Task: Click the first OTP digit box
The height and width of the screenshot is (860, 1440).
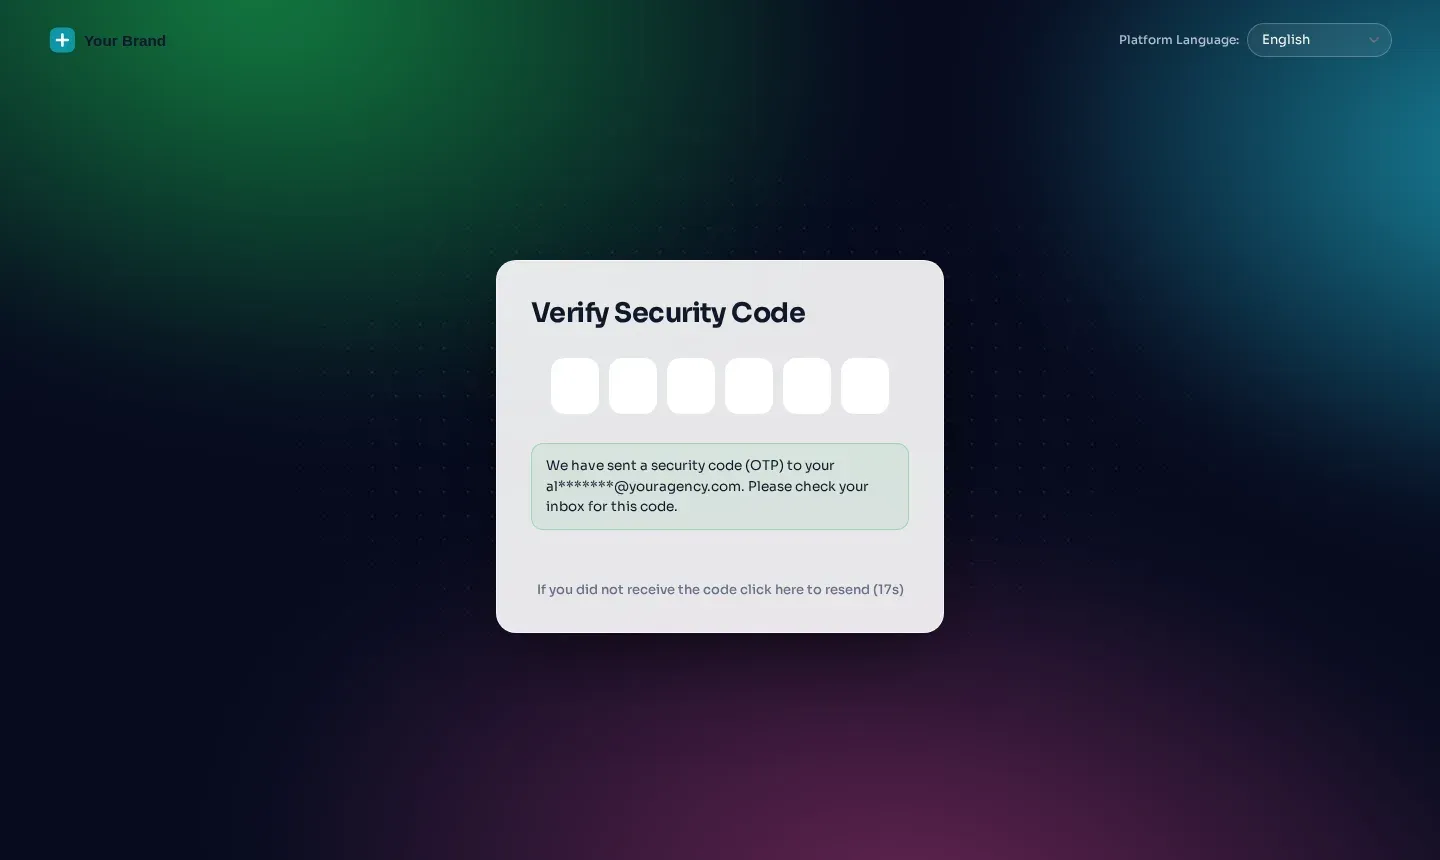Action: click(x=575, y=386)
